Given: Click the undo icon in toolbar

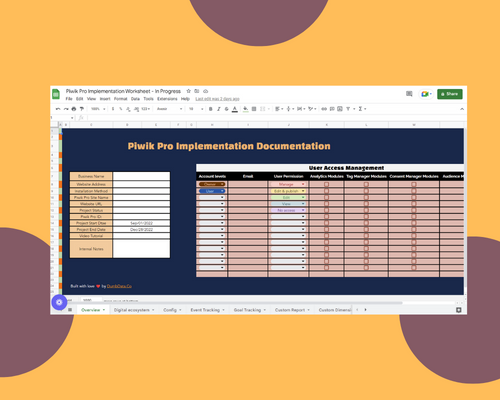Looking at the screenshot, I should click(58, 109).
